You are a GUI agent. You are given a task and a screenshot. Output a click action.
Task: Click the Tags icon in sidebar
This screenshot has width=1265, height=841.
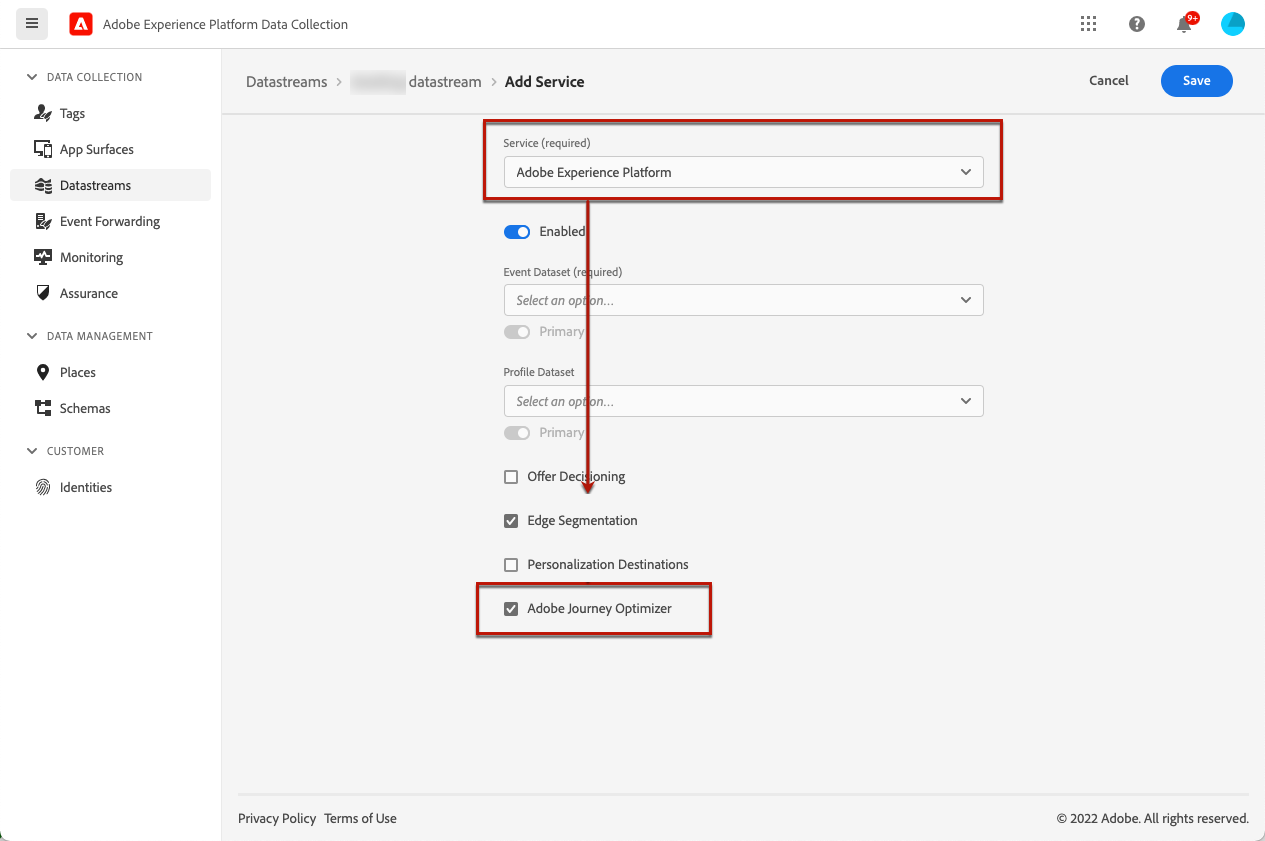click(43, 113)
